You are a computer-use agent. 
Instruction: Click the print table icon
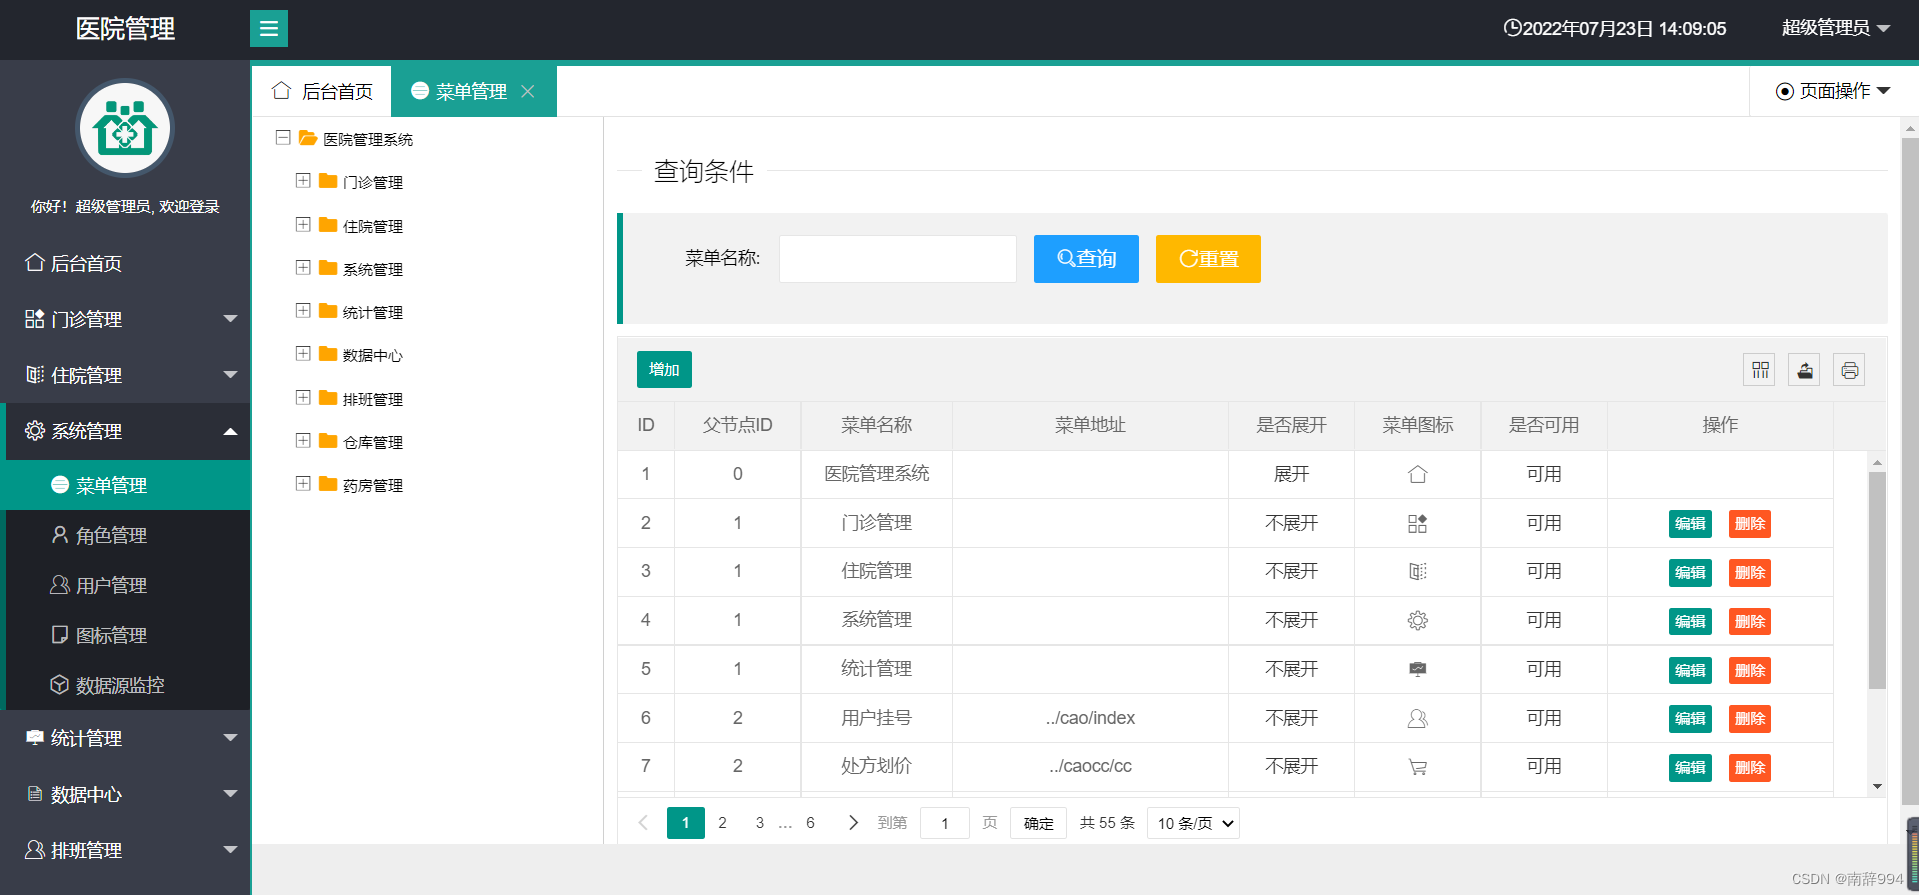pos(1849,370)
